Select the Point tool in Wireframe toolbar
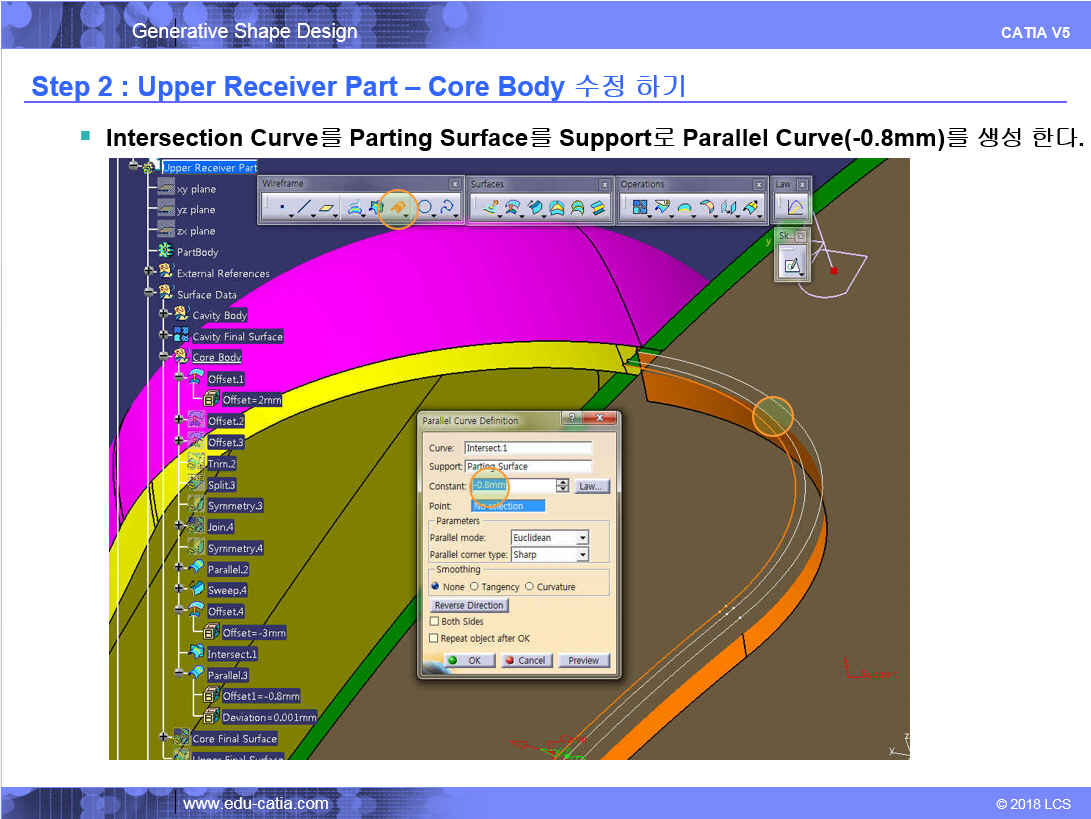 click(281, 208)
